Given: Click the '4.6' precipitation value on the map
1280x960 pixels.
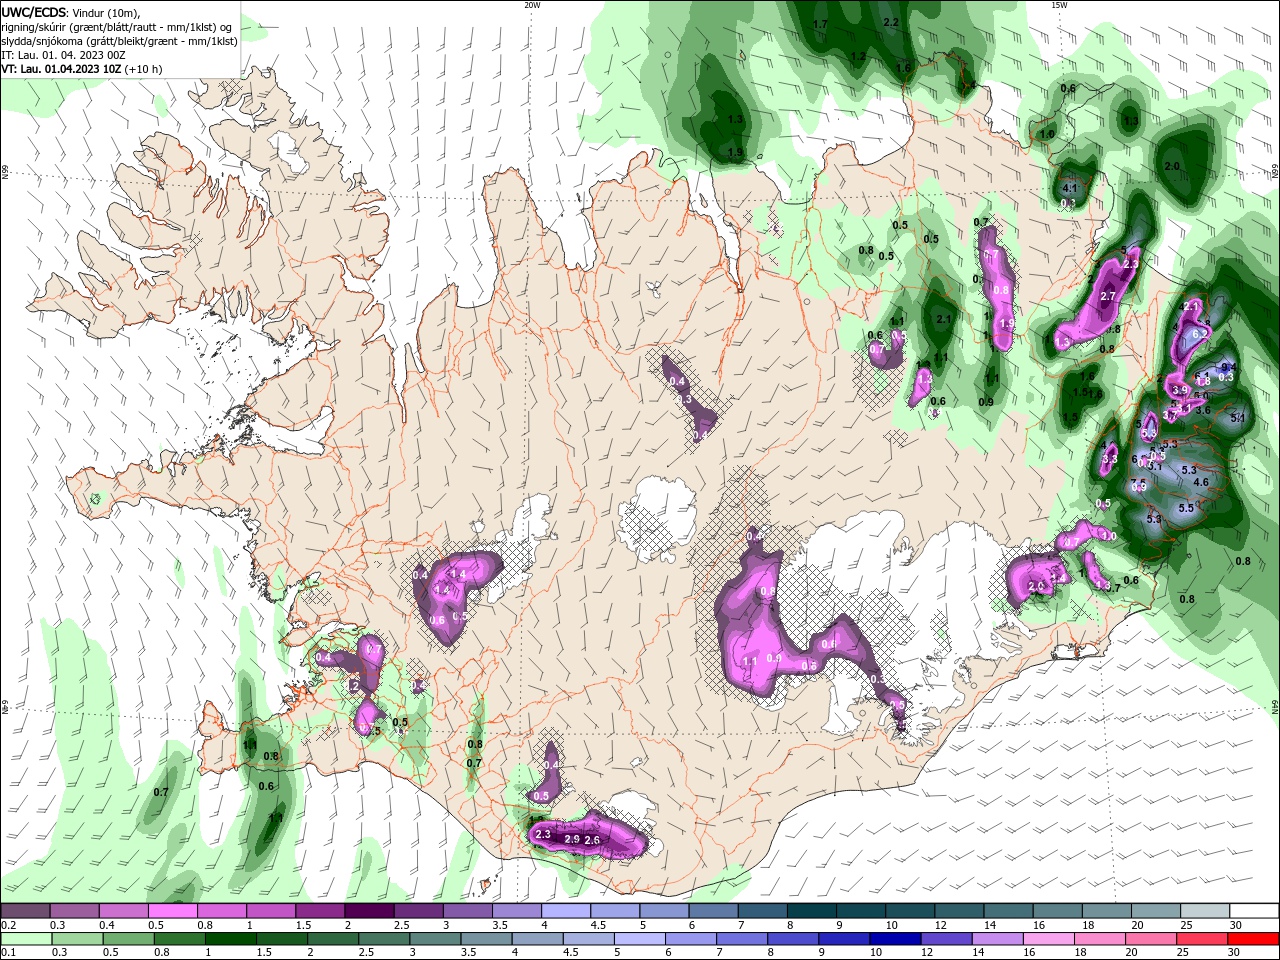Looking at the screenshot, I should point(1201,482).
